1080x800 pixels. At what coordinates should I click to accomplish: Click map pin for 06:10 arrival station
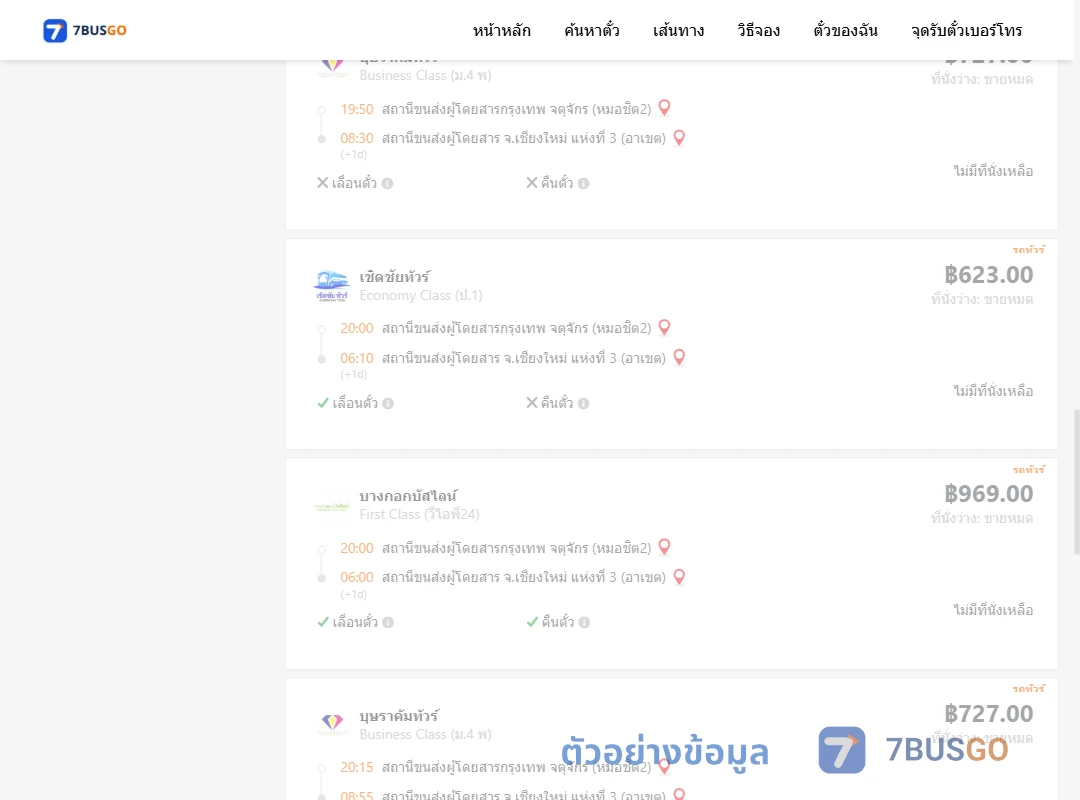(x=679, y=358)
